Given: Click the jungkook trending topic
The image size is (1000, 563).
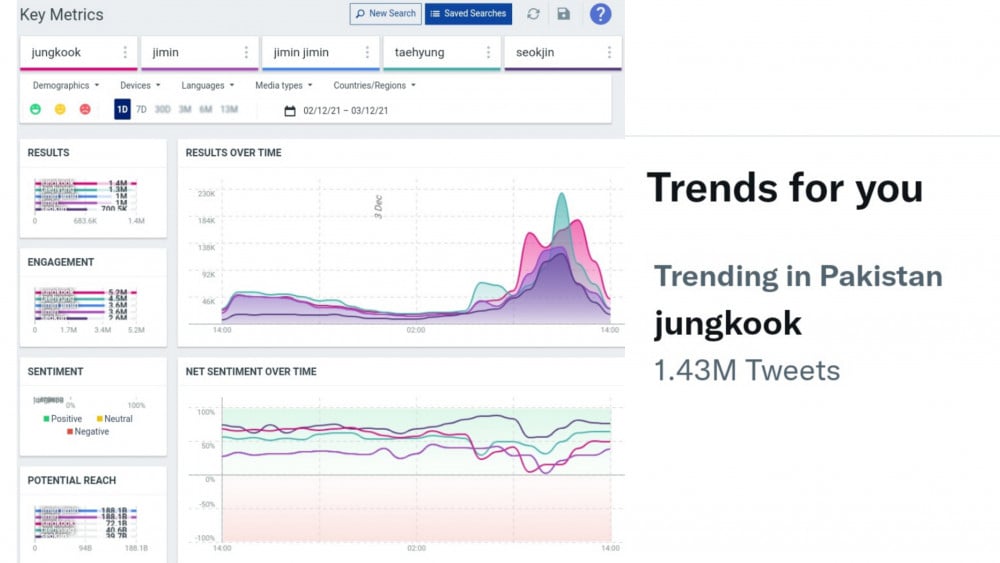Looking at the screenshot, I should [727, 323].
